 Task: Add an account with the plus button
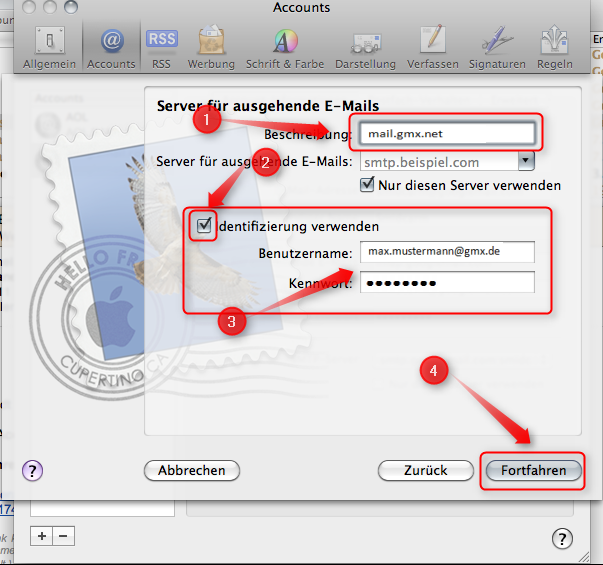(42, 536)
